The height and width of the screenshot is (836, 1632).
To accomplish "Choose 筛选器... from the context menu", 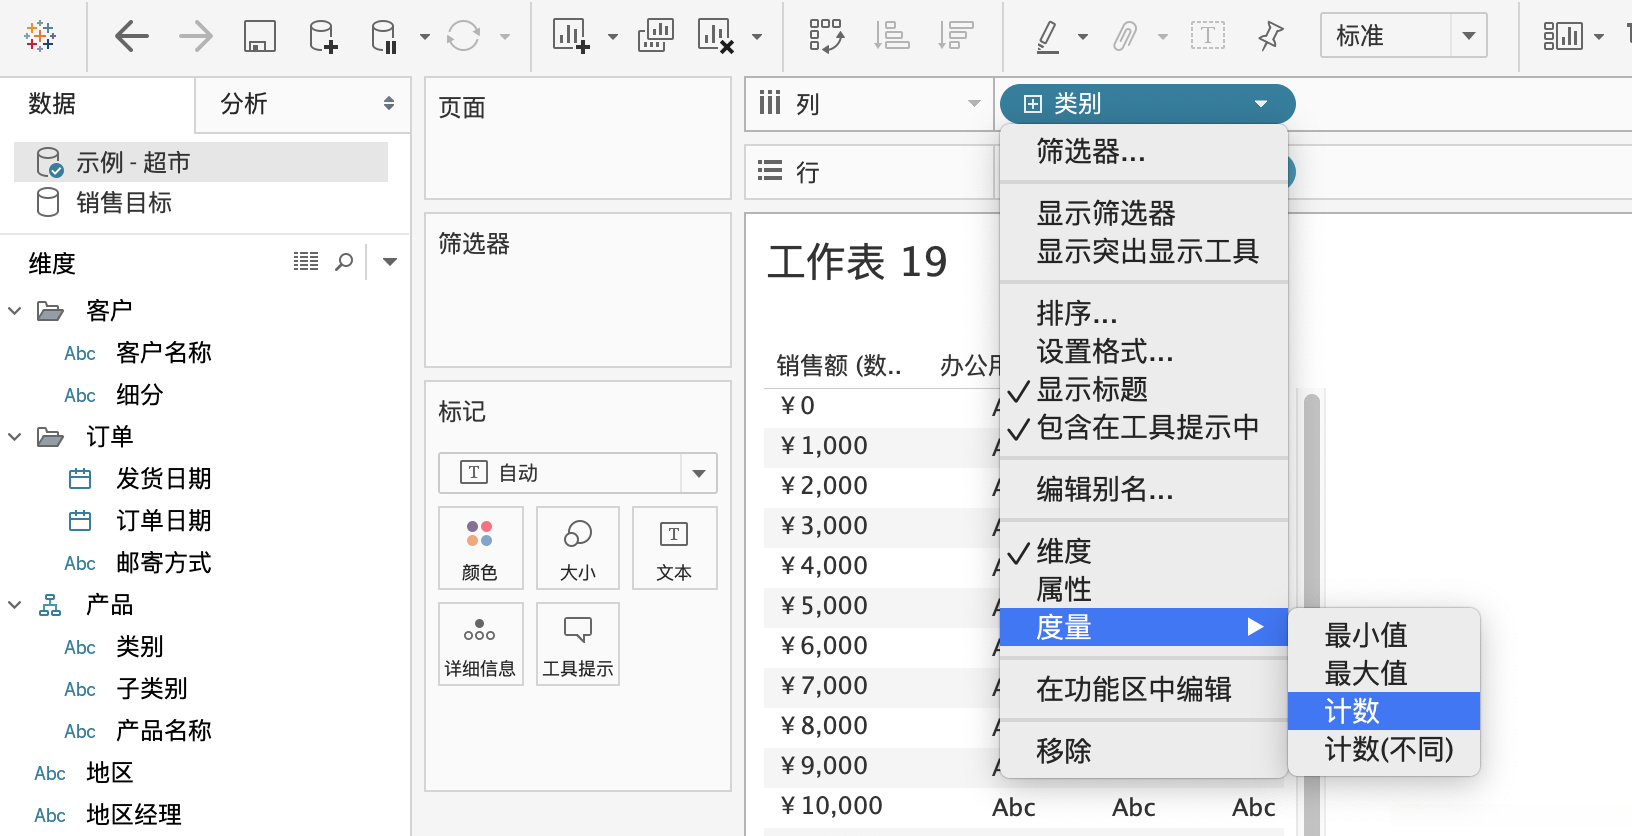I will pyautogui.click(x=1143, y=151).
